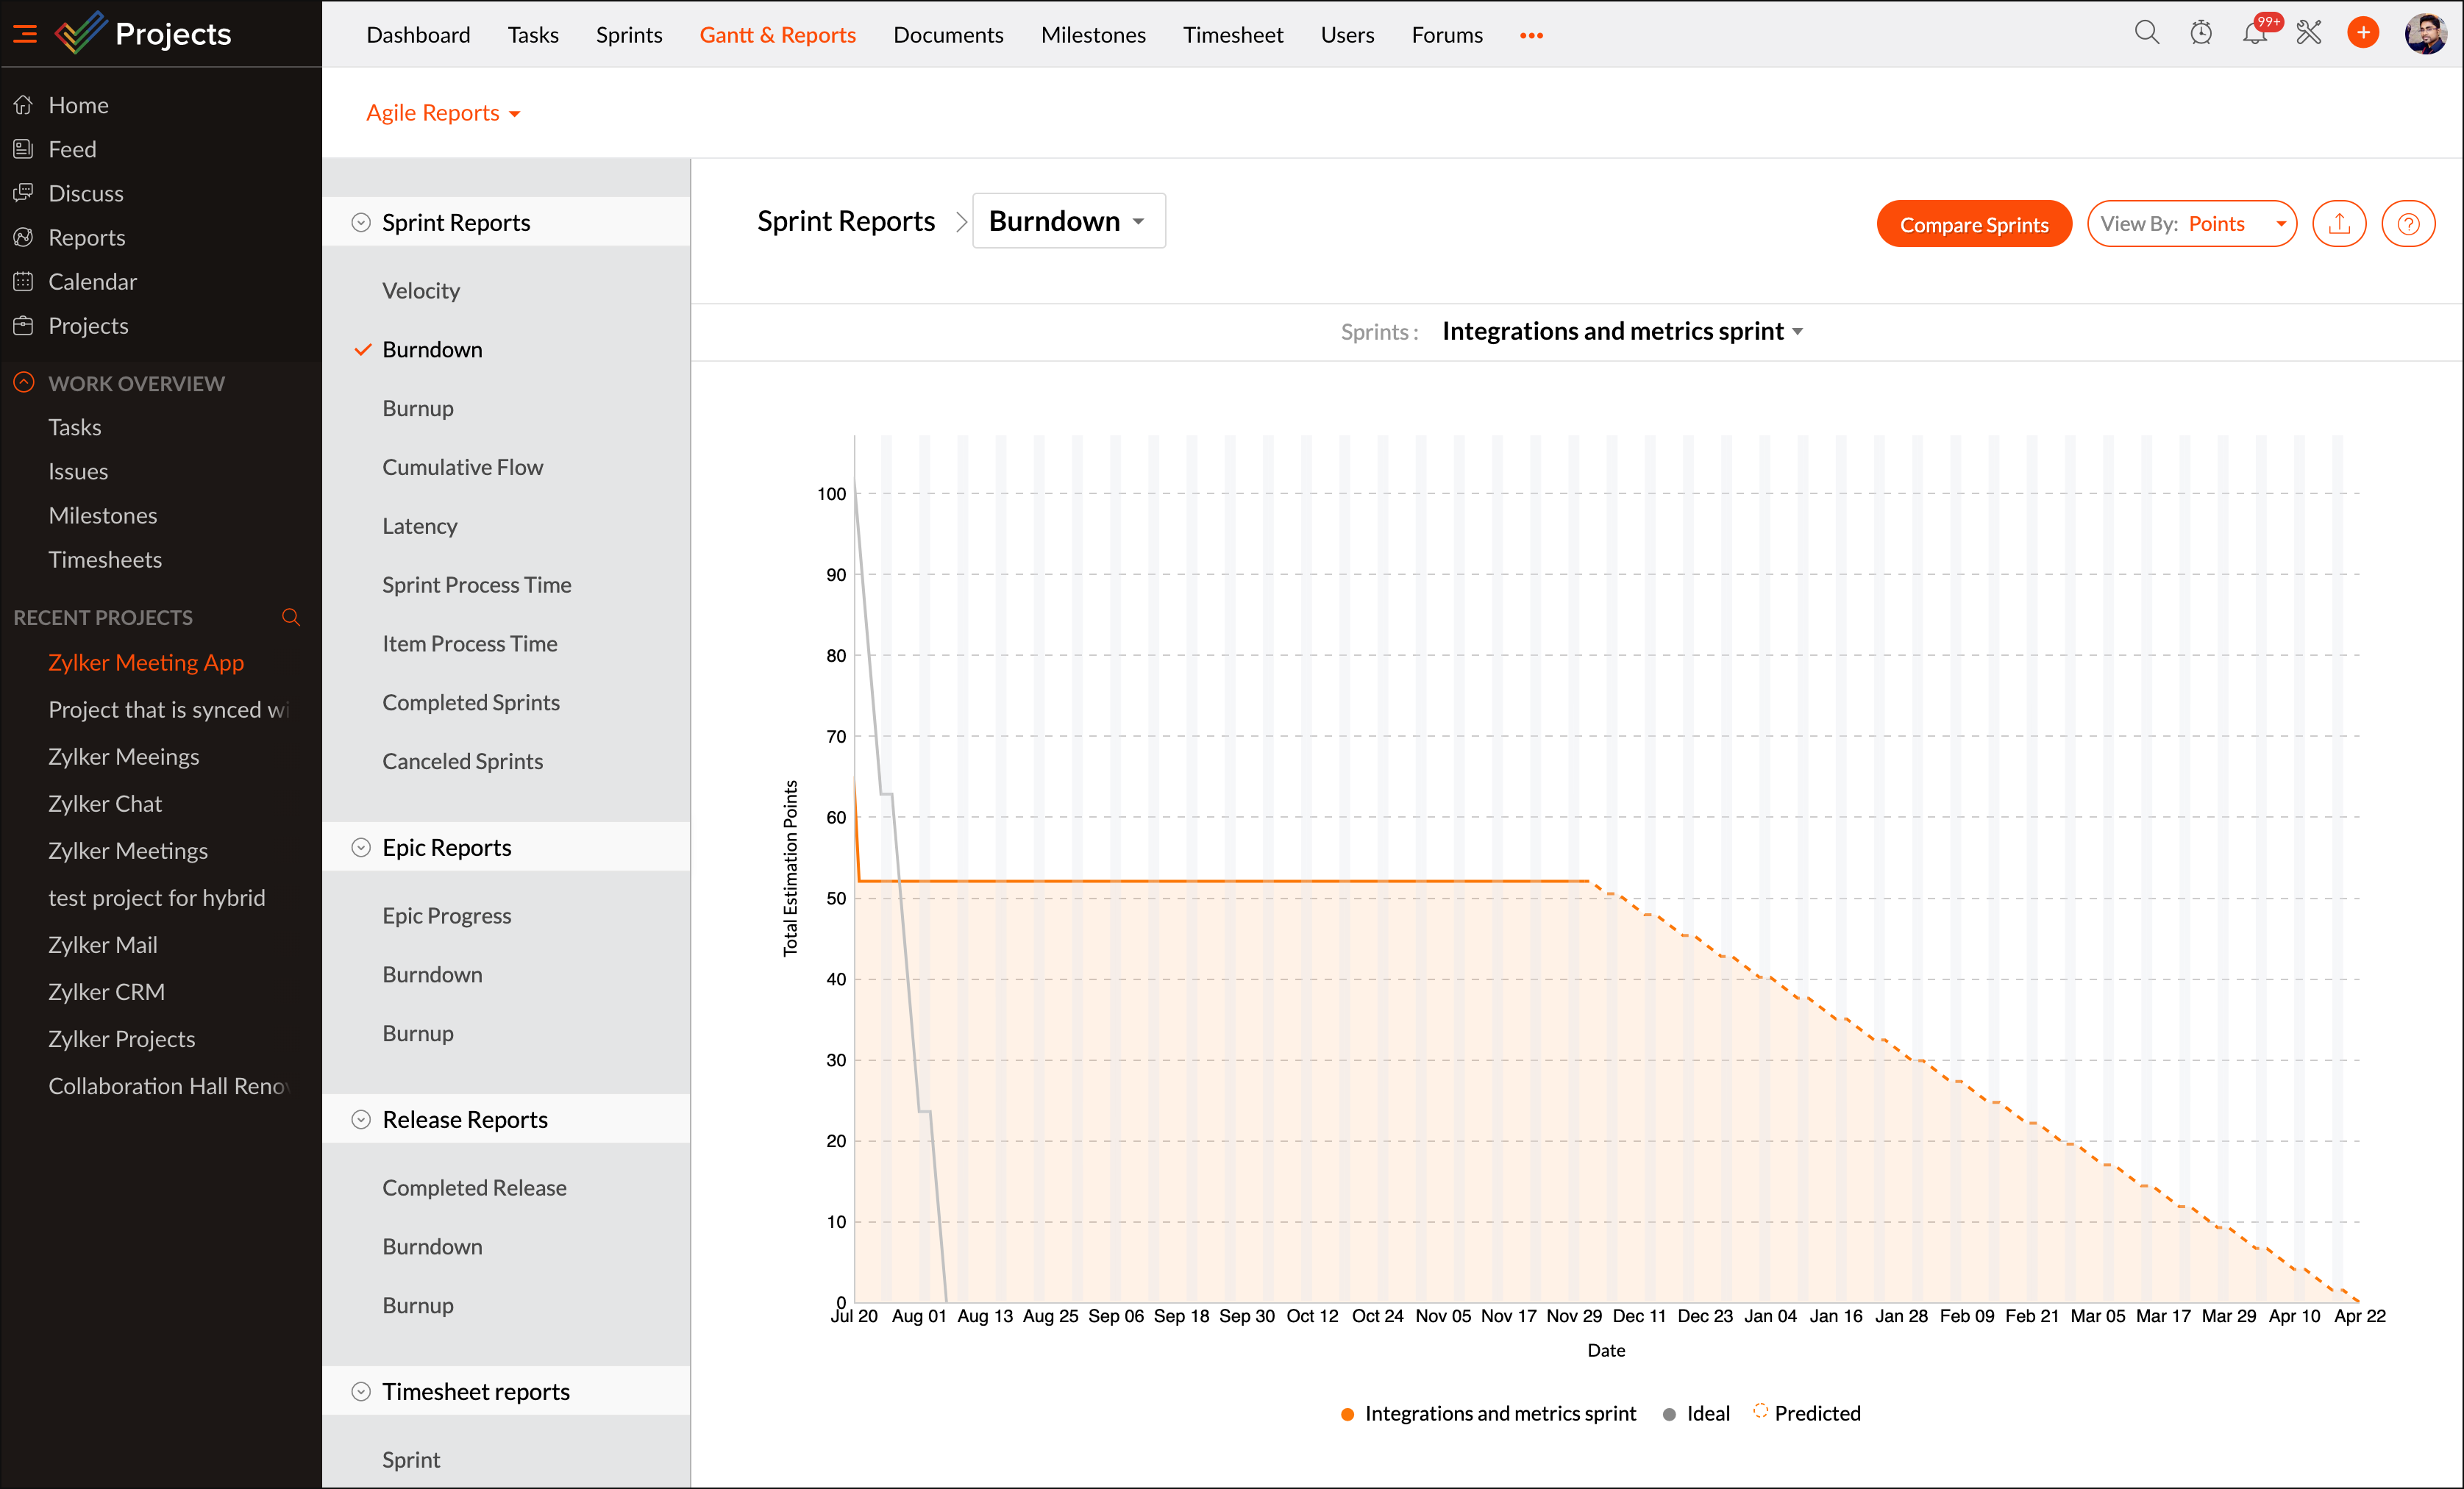The height and width of the screenshot is (1489, 2464).
Task: Toggle the hamburger menu icon
Action: point(25,34)
